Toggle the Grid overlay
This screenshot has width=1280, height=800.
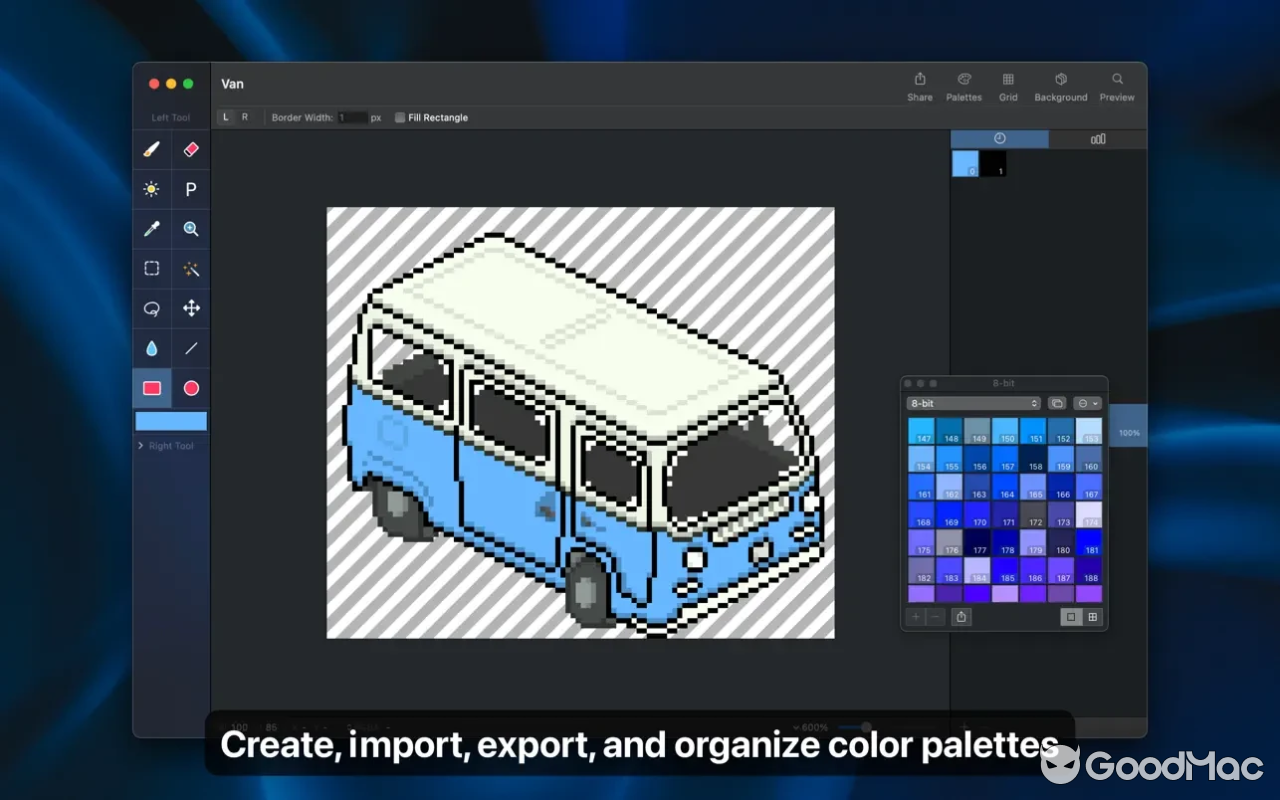pyautogui.click(x=1008, y=86)
